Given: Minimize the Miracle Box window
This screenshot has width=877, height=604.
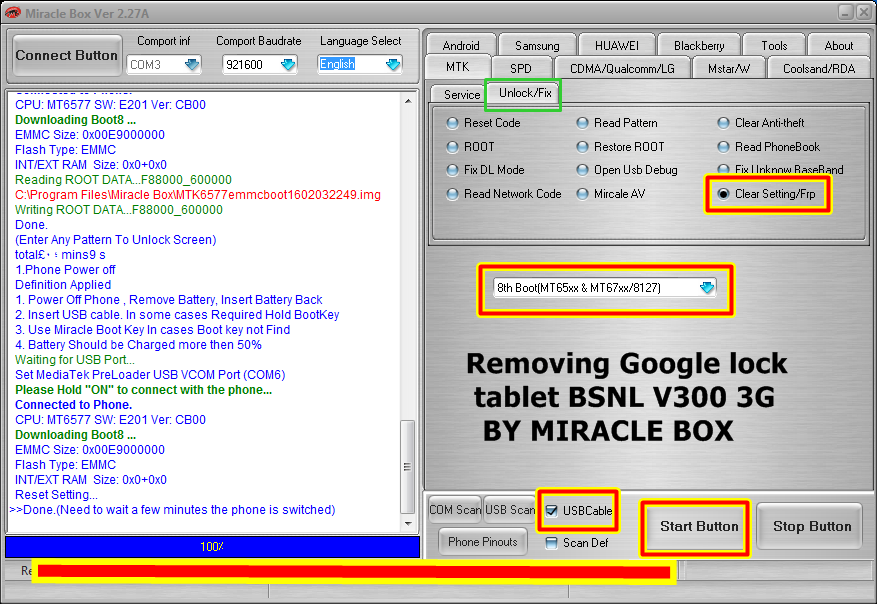Looking at the screenshot, I should pos(846,12).
